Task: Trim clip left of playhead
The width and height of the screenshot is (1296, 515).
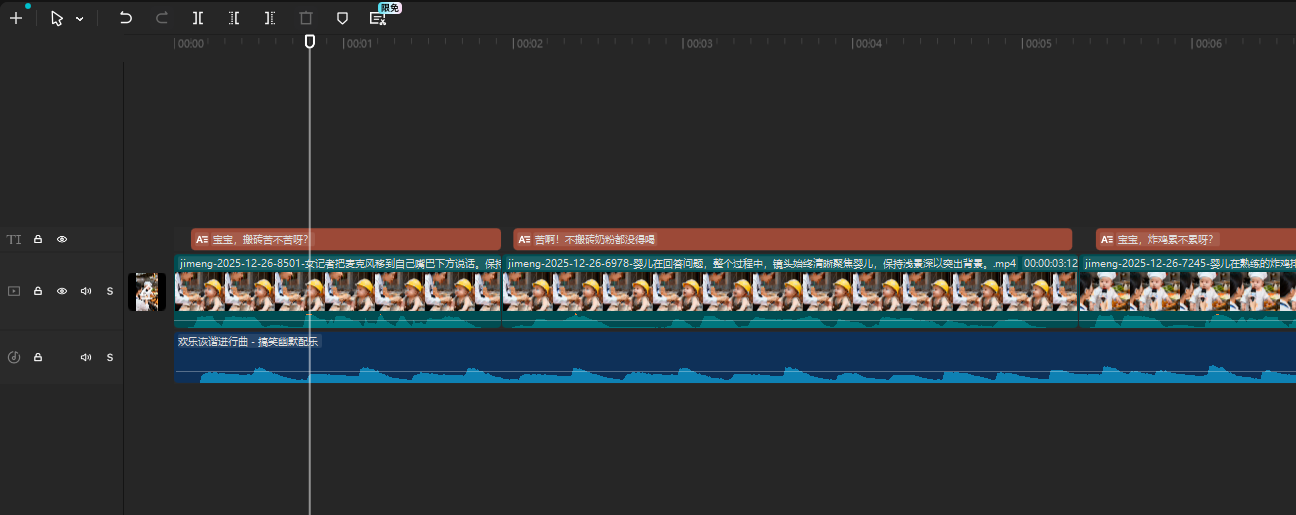Action: click(234, 18)
